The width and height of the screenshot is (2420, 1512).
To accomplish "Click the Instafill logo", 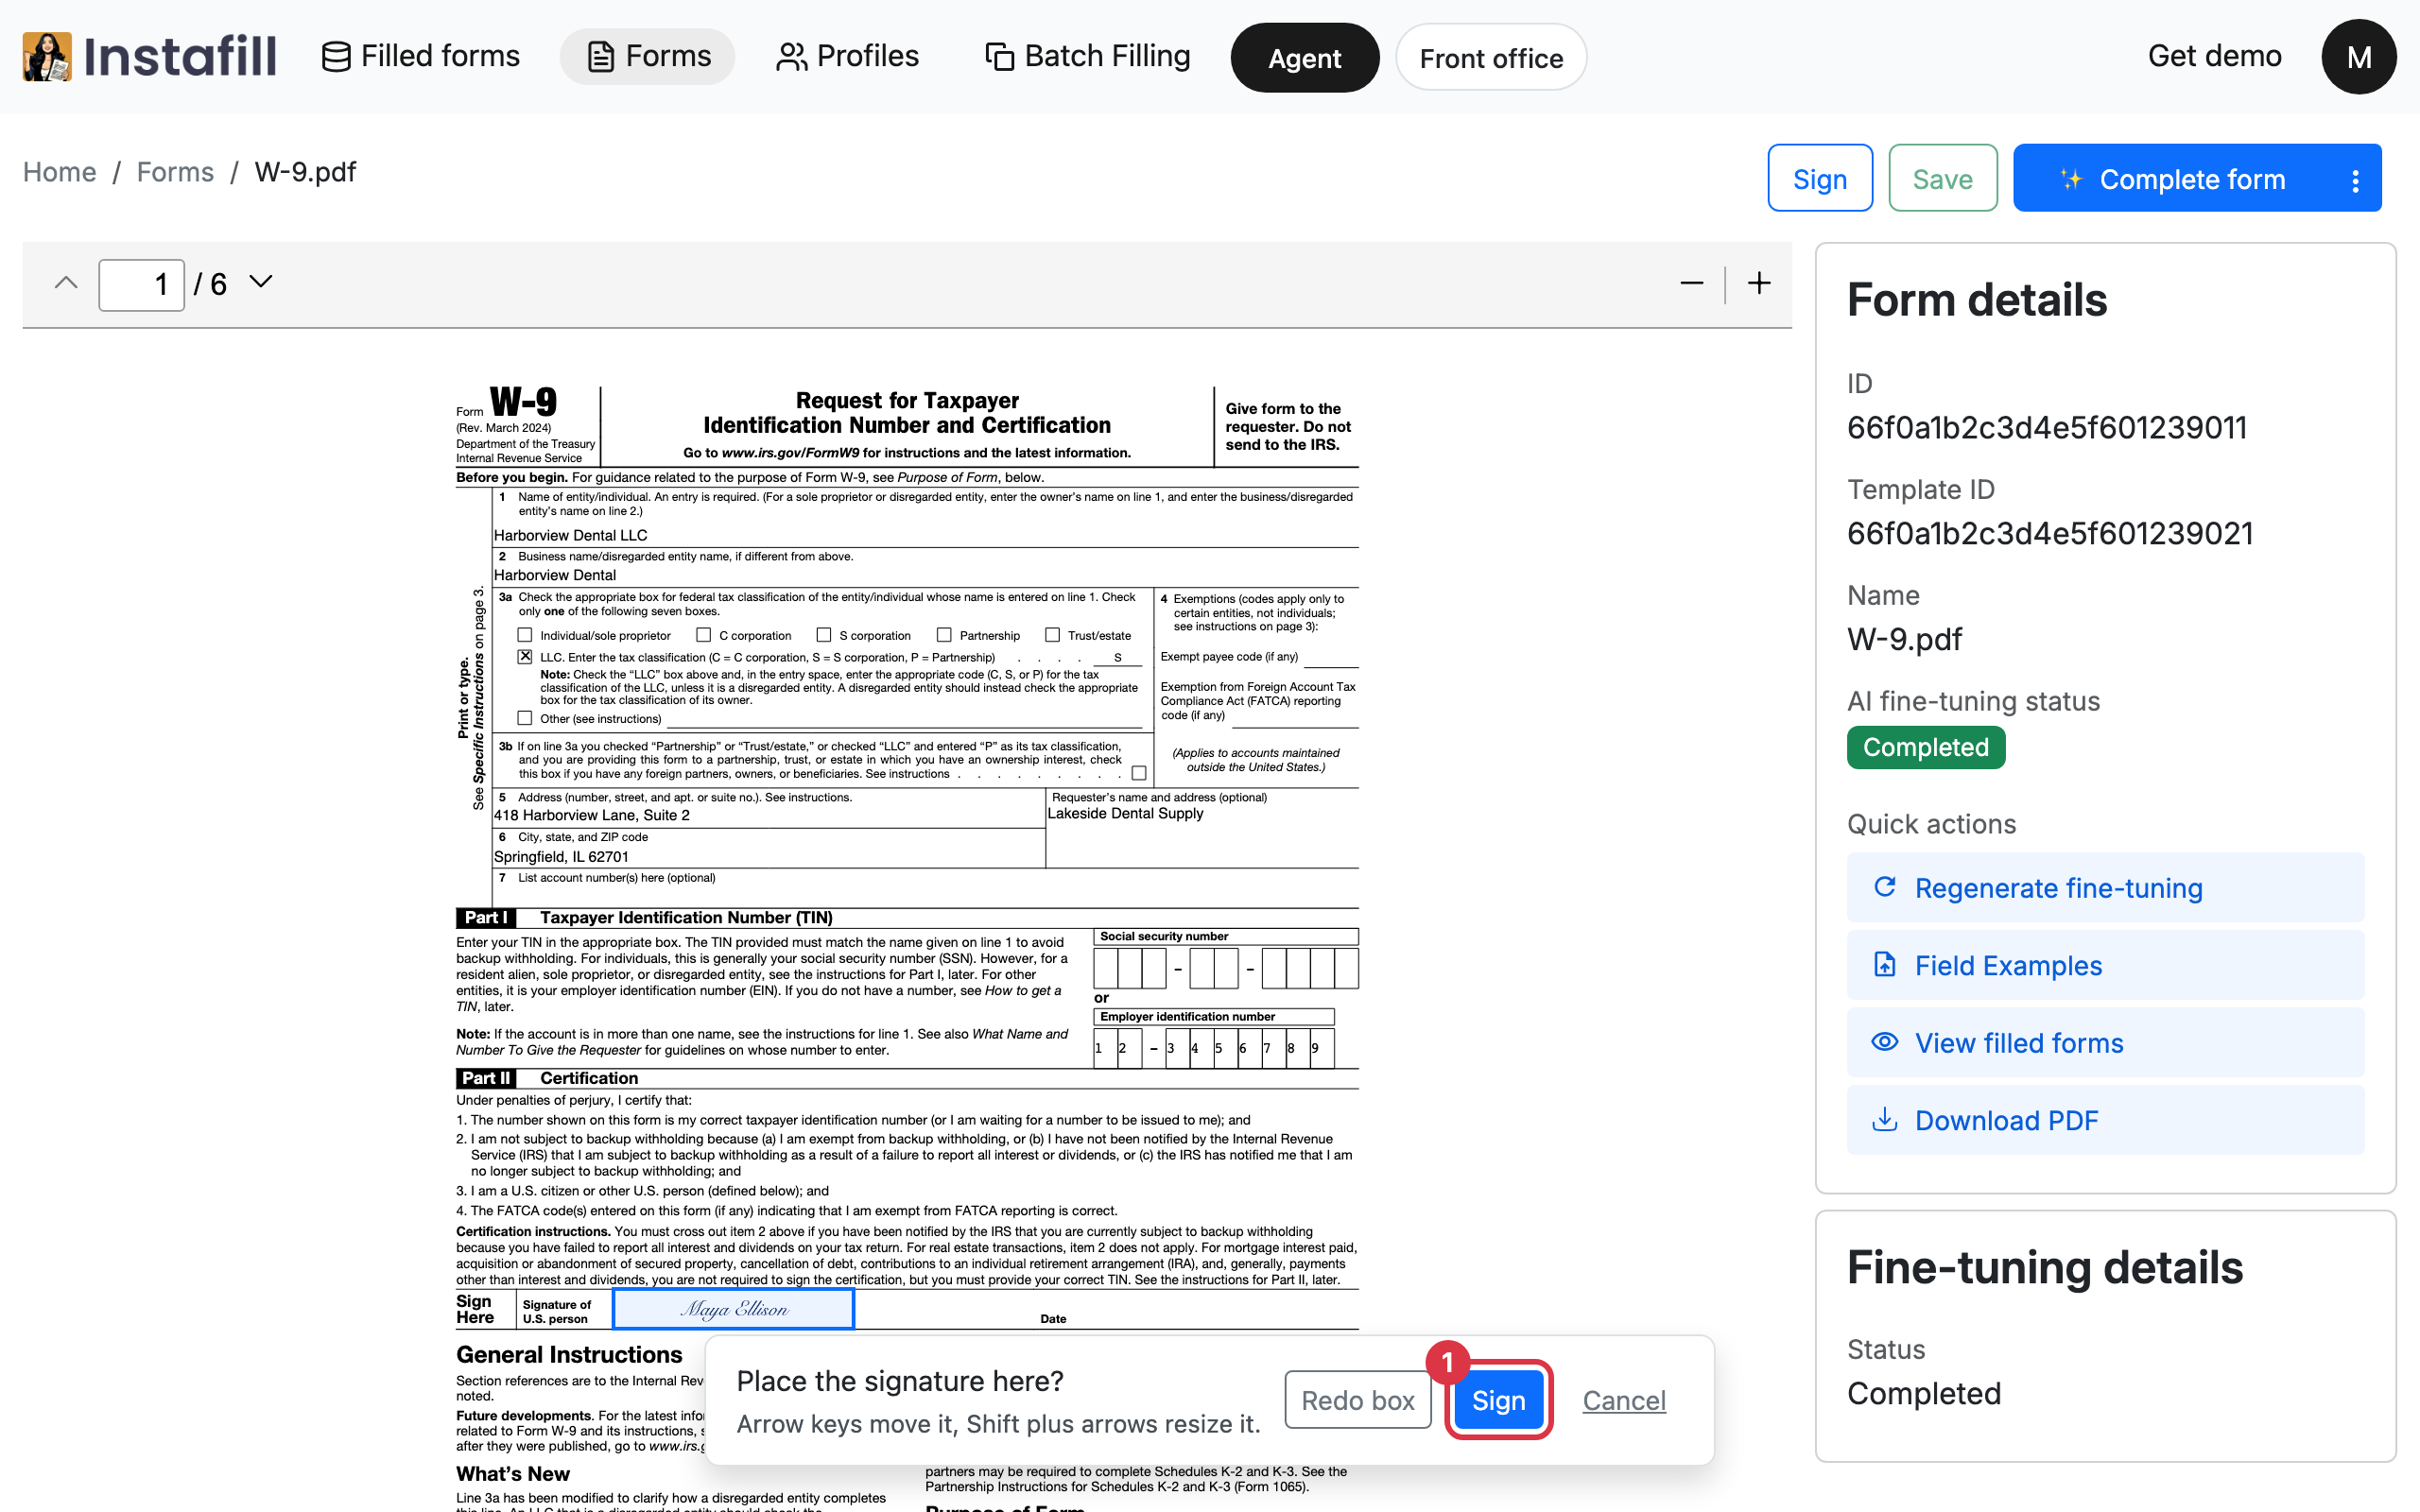I will (x=150, y=56).
